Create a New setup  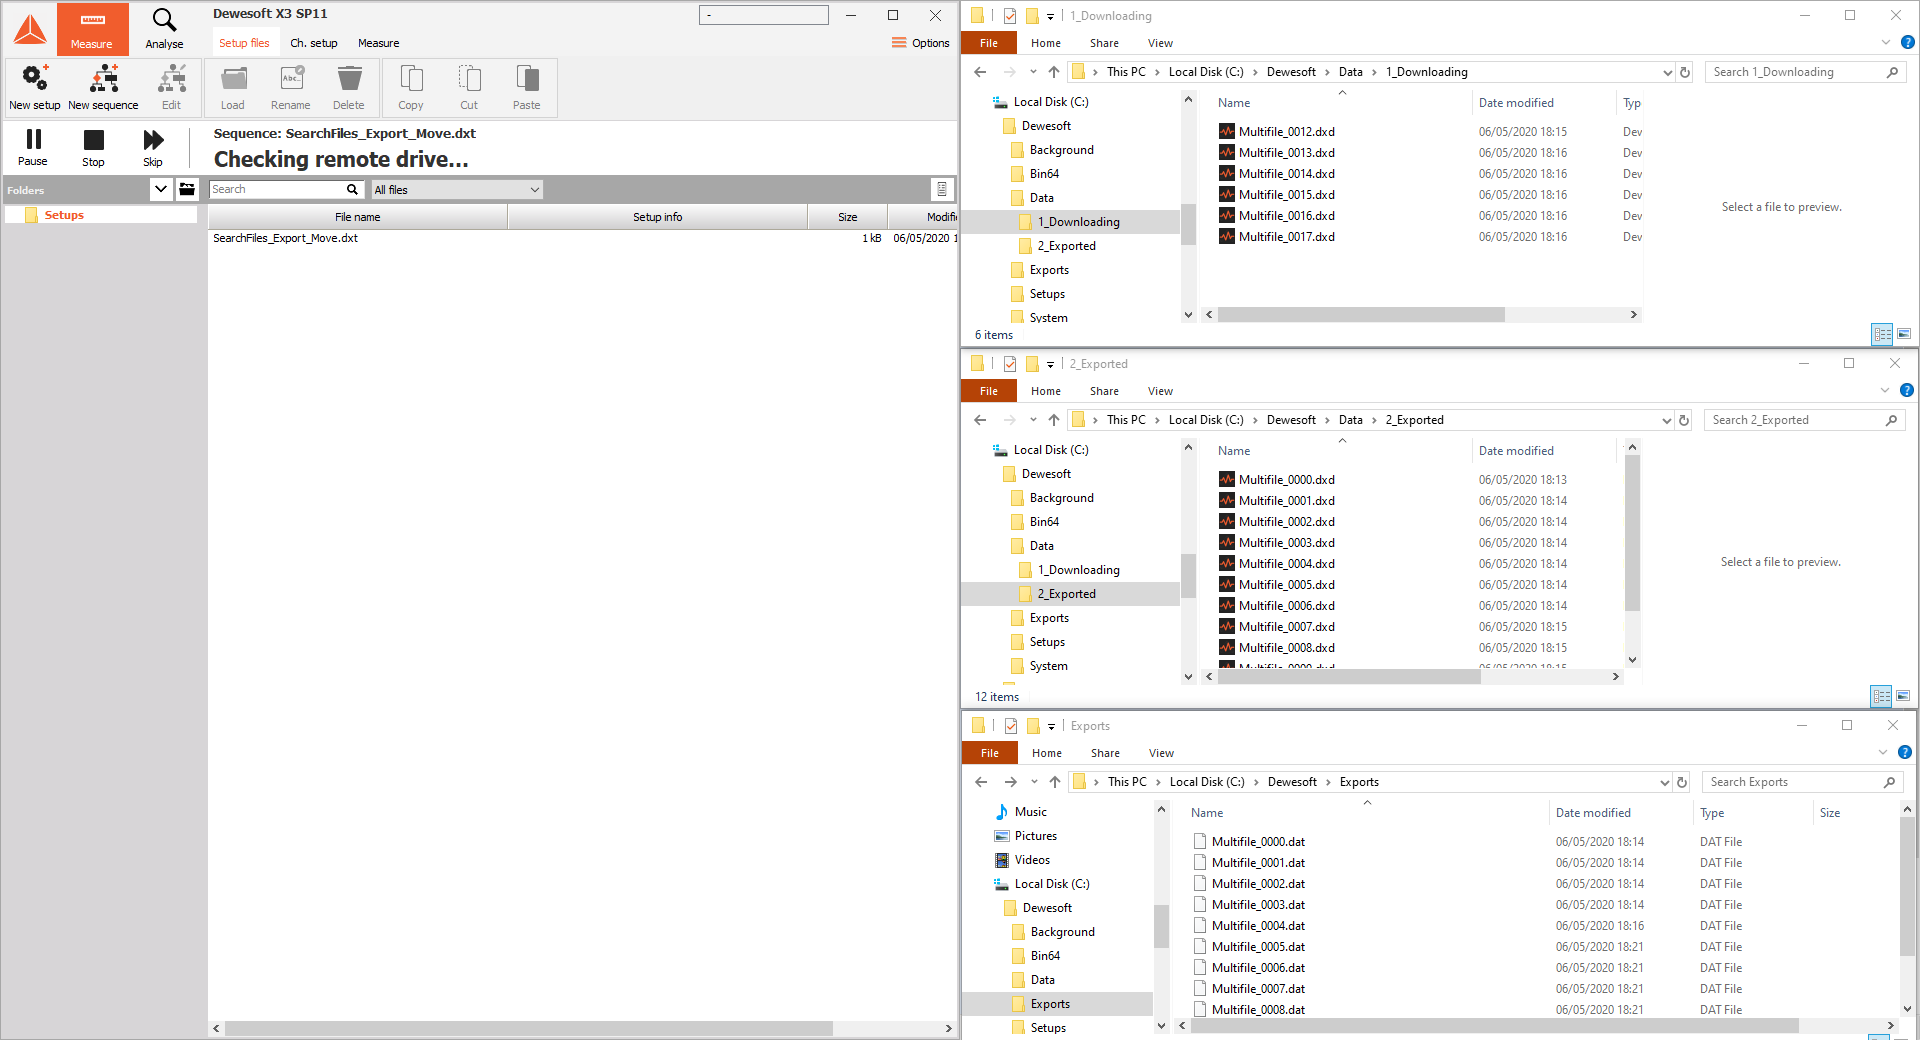click(35, 87)
